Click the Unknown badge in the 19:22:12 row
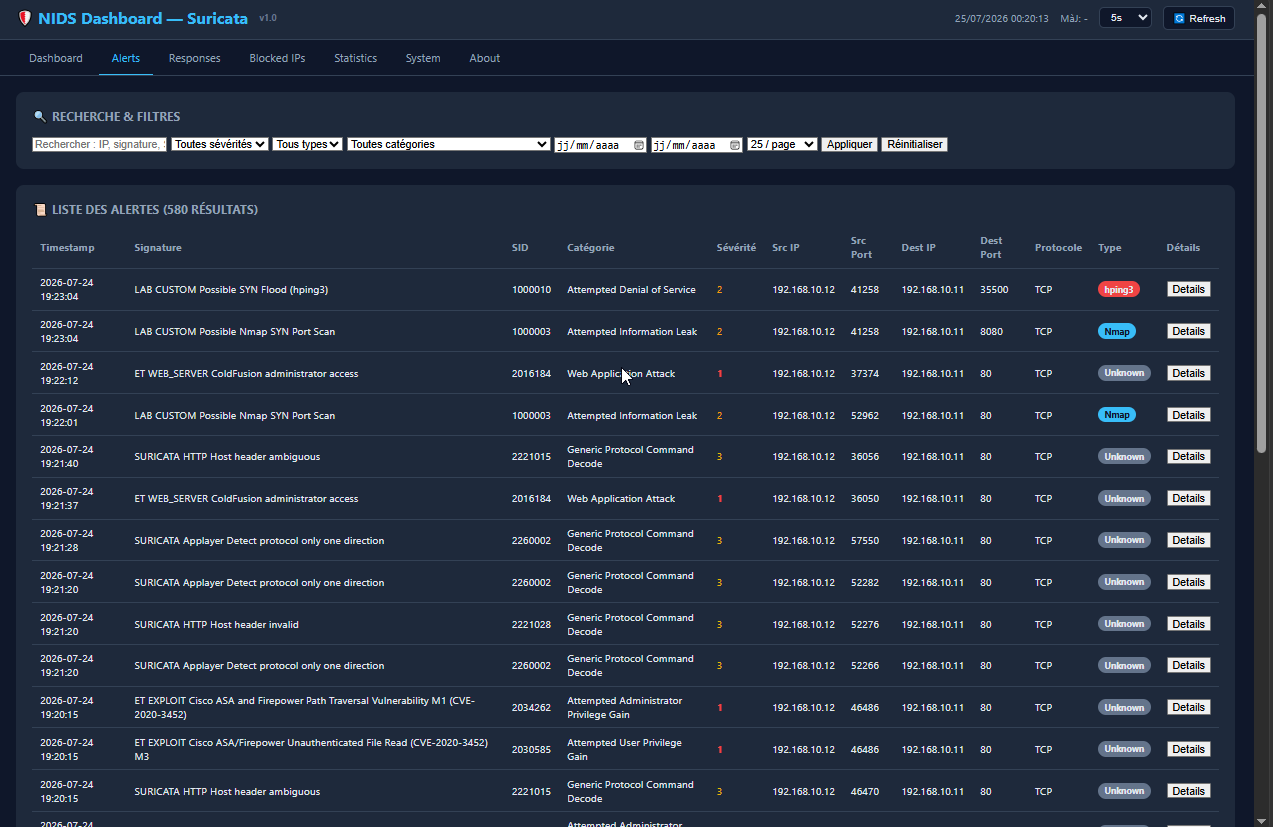The height and width of the screenshot is (827, 1273). coord(1124,373)
